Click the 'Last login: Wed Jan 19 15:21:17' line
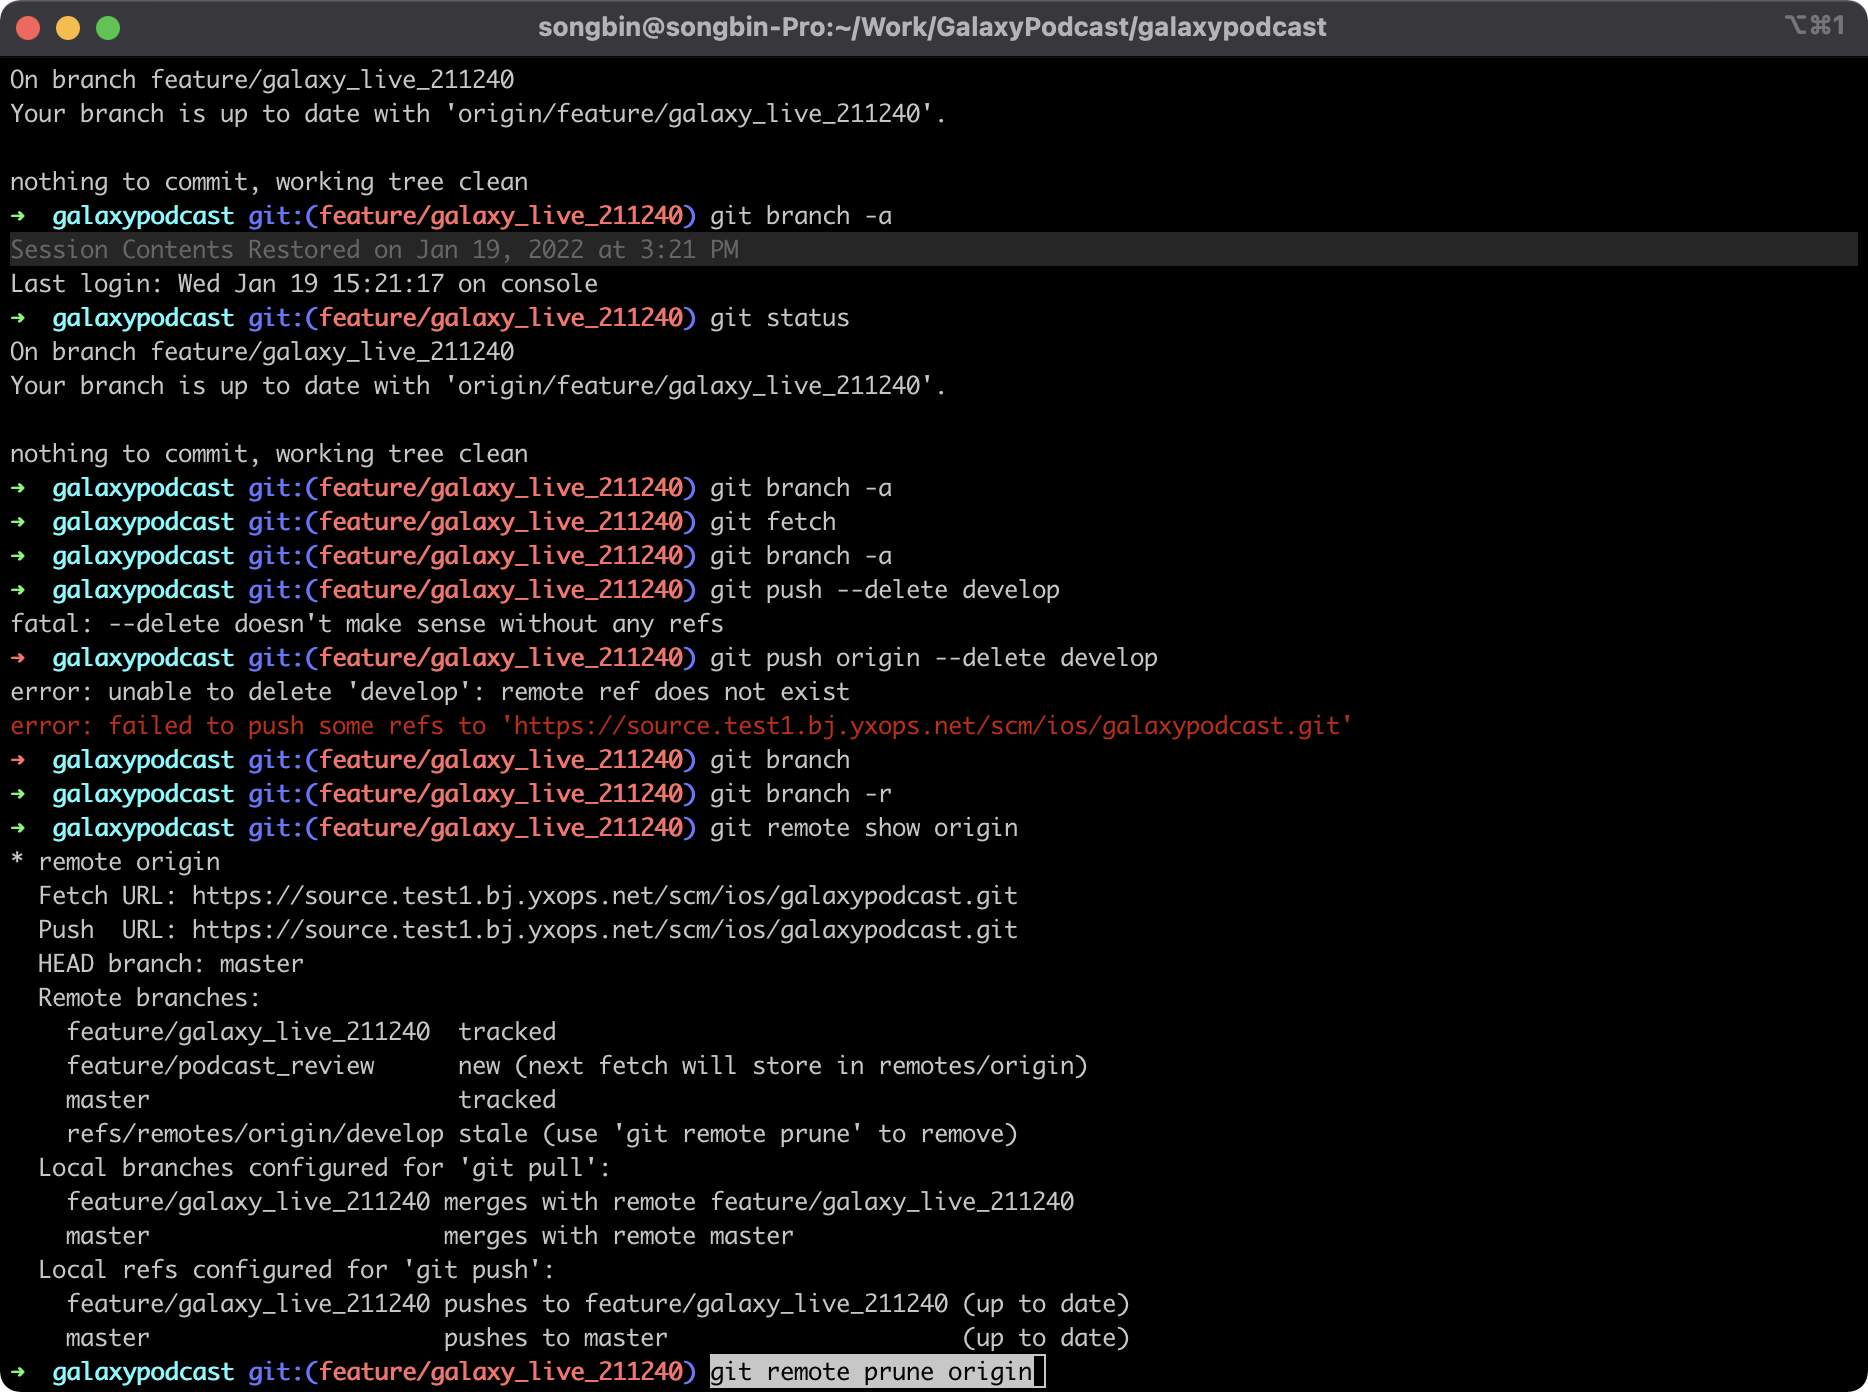The height and width of the screenshot is (1392, 1868). coord(304,284)
